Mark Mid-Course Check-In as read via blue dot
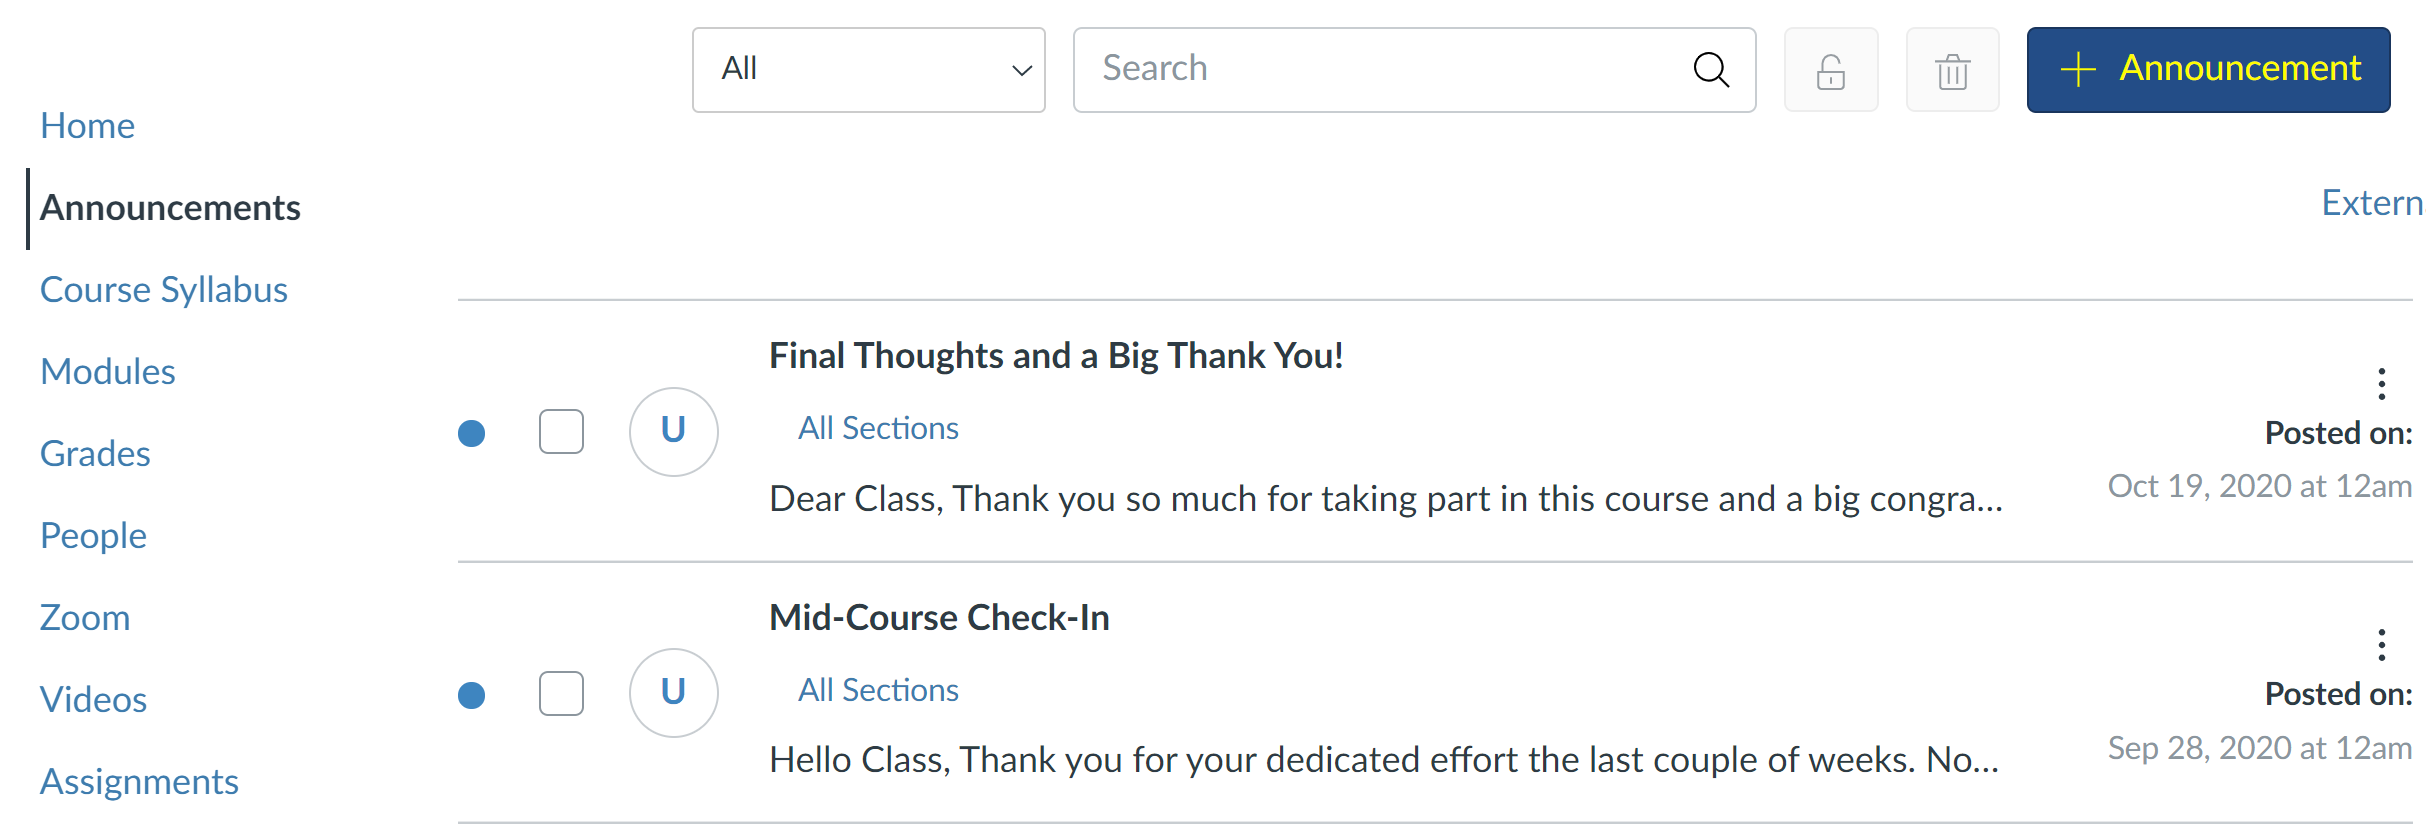The height and width of the screenshot is (835, 2426). (x=472, y=692)
